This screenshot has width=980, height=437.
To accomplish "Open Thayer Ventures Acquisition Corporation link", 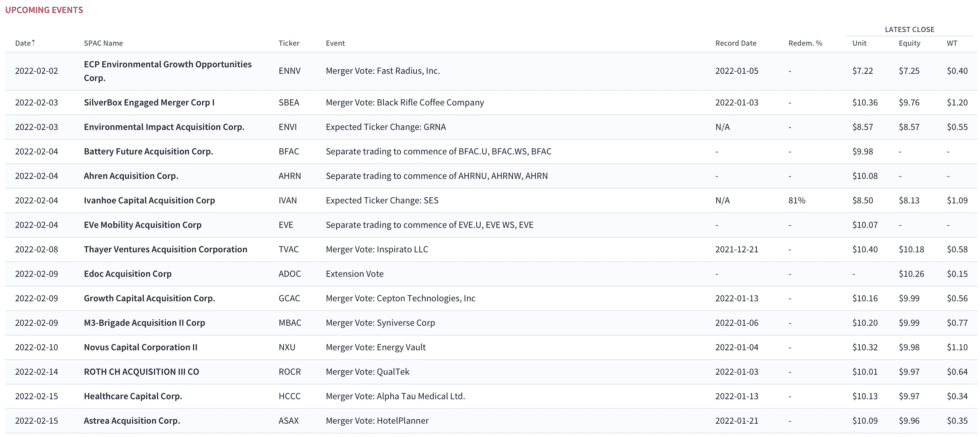I will [166, 249].
